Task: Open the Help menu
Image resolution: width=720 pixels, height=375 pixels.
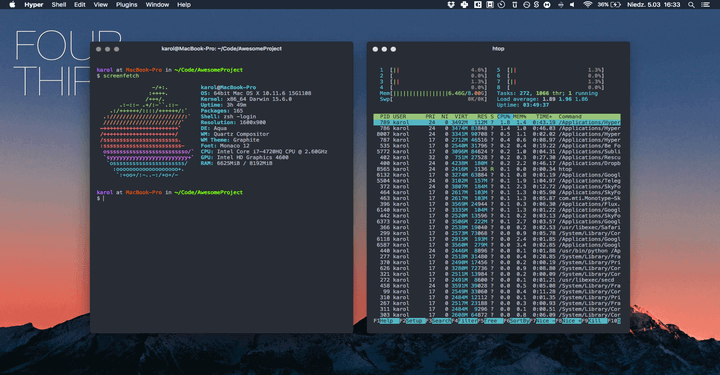Action: 184,5
